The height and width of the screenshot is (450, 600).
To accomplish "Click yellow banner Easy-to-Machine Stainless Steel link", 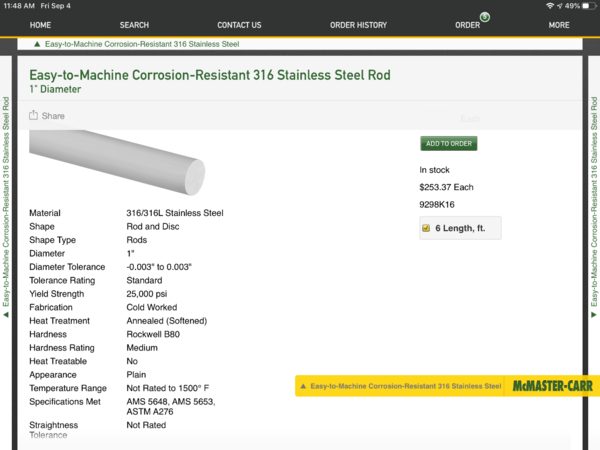I will pos(406,386).
